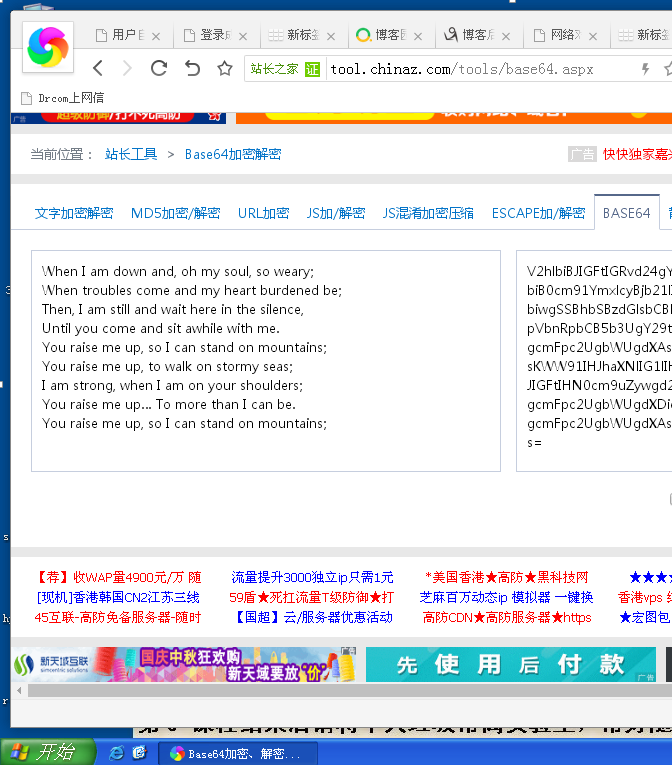Open the Windows 开始 start button
Screen dimensions: 672x765
coord(48,752)
